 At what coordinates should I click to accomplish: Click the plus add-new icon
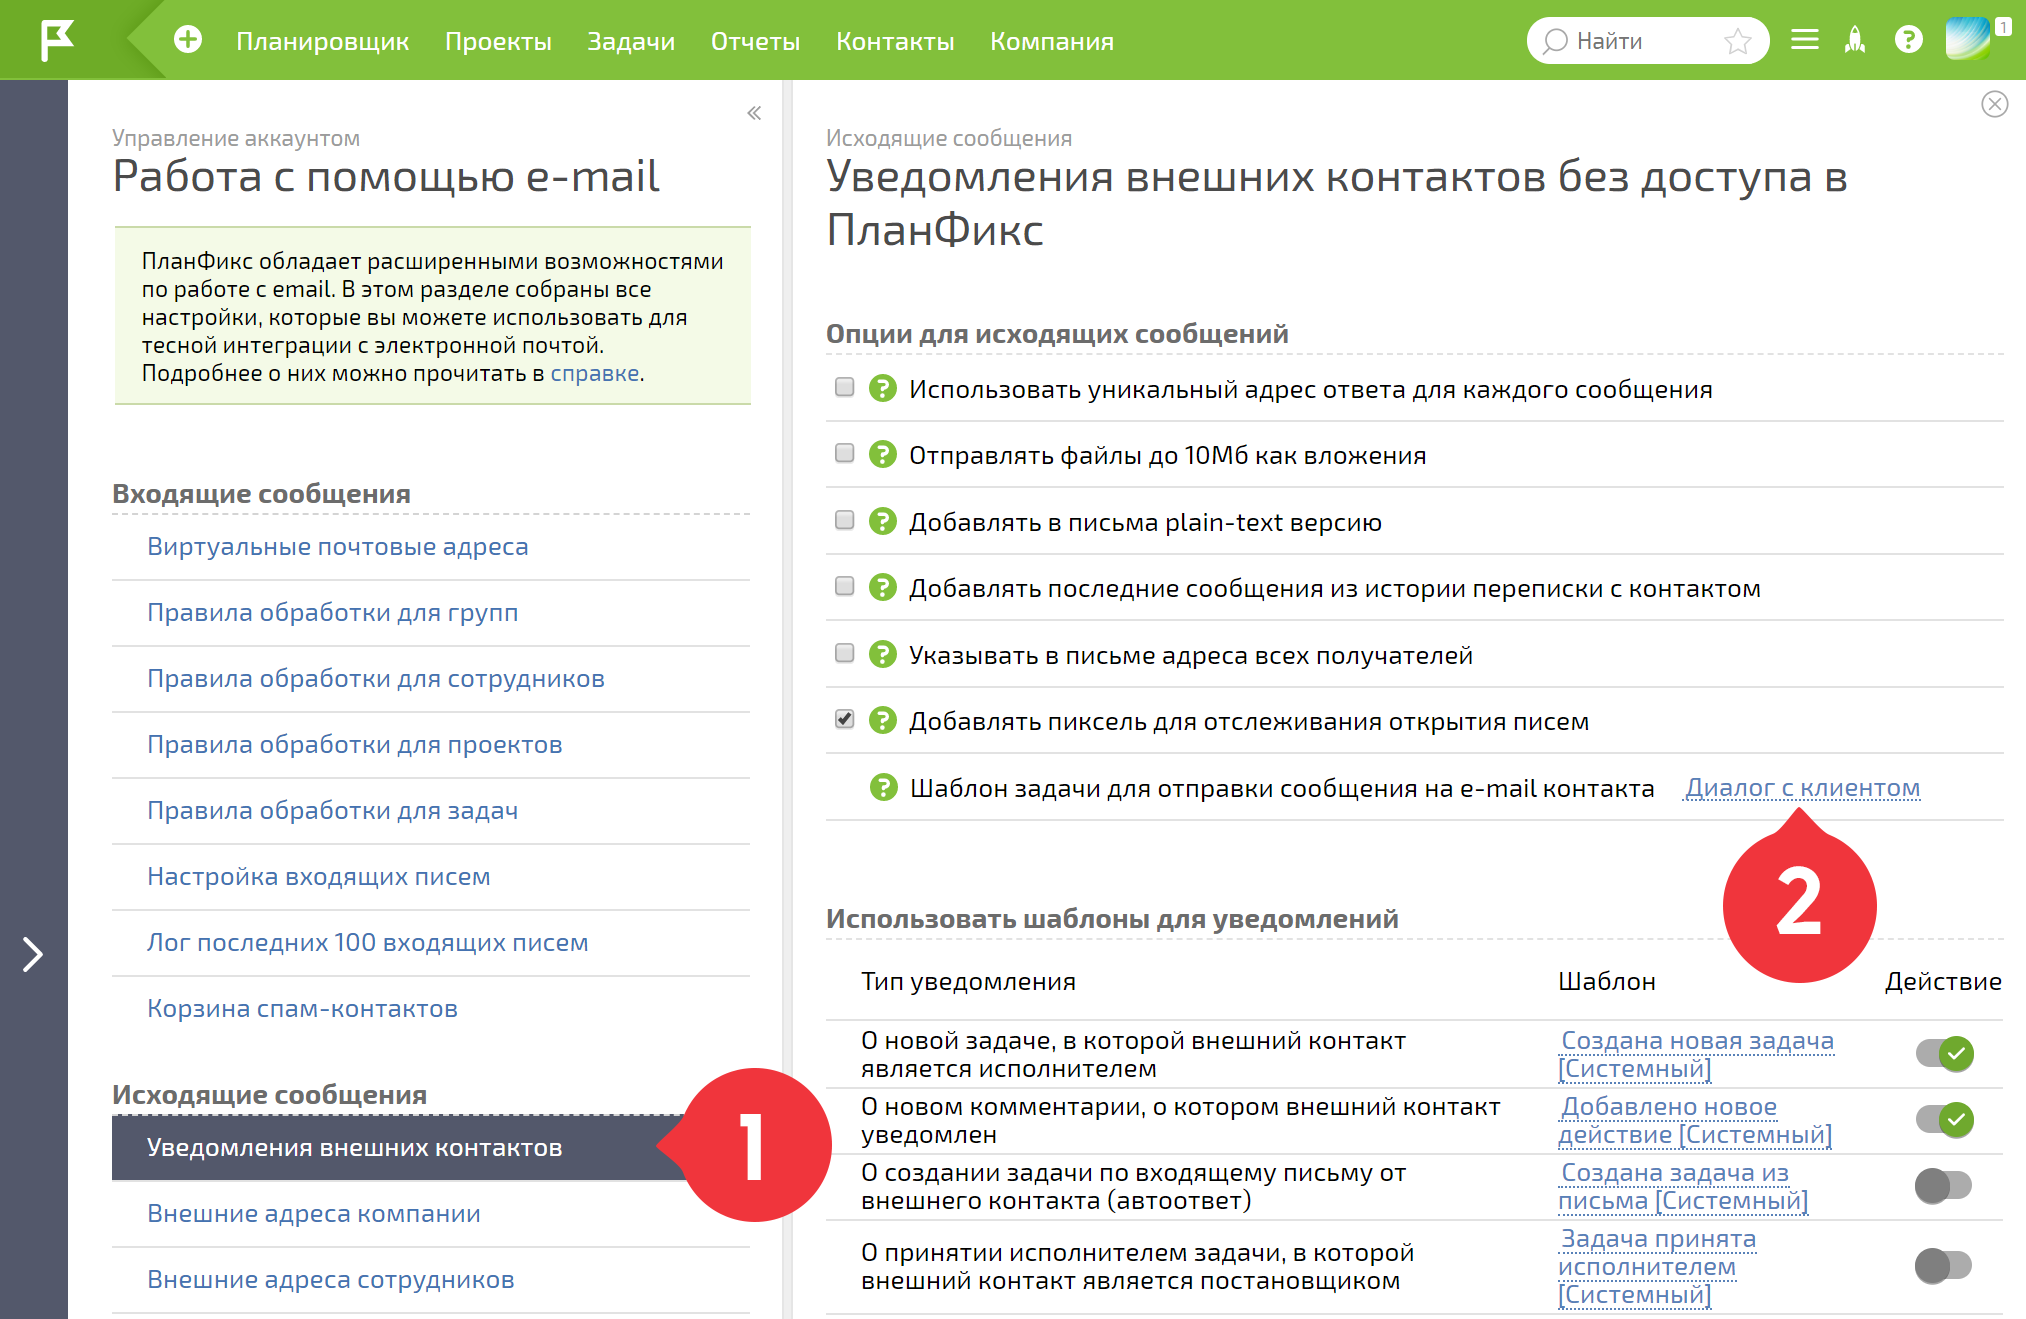[x=187, y=40]
